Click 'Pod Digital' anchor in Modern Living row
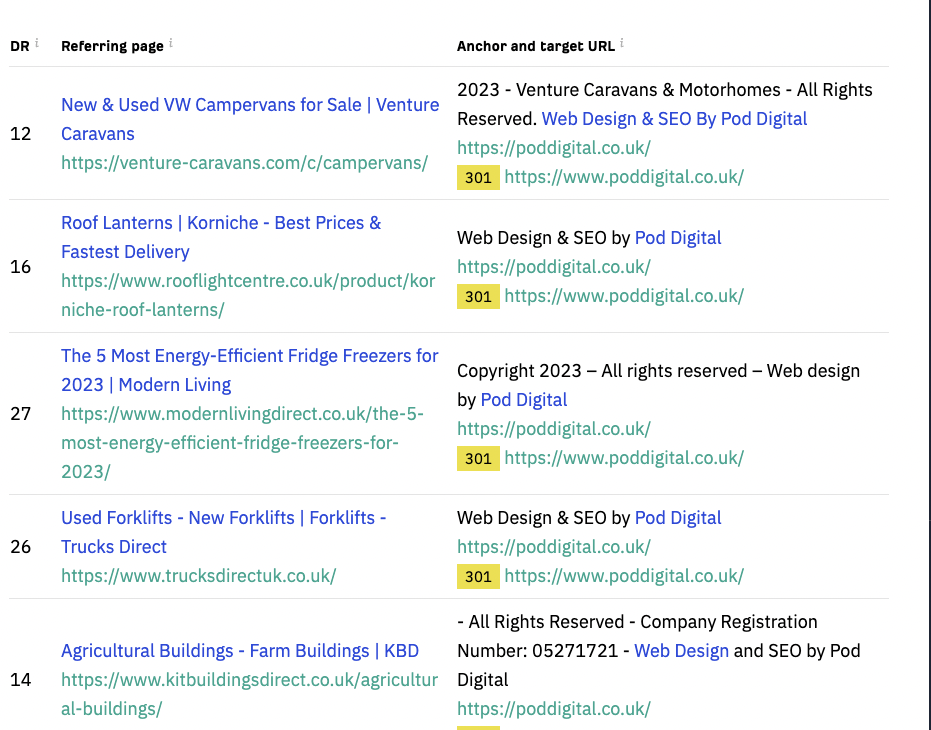Screen dimensions: 931x730 524,400
